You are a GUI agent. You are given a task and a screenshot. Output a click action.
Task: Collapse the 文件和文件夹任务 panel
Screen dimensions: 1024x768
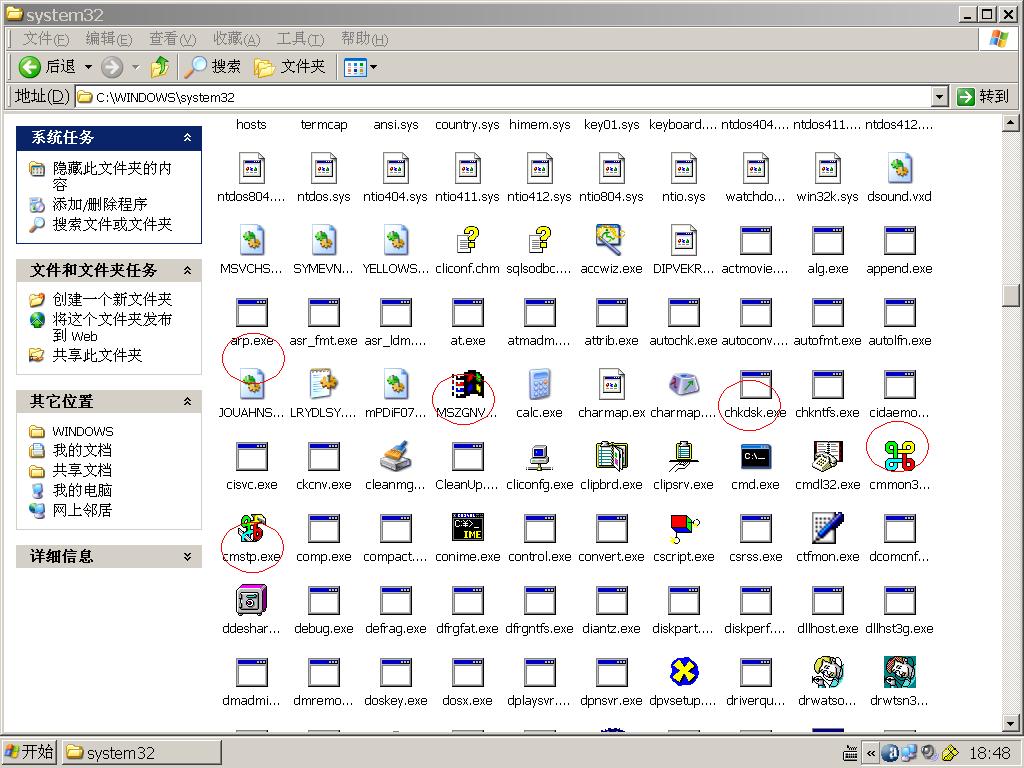pyautogui.click(x=187, y=270)
